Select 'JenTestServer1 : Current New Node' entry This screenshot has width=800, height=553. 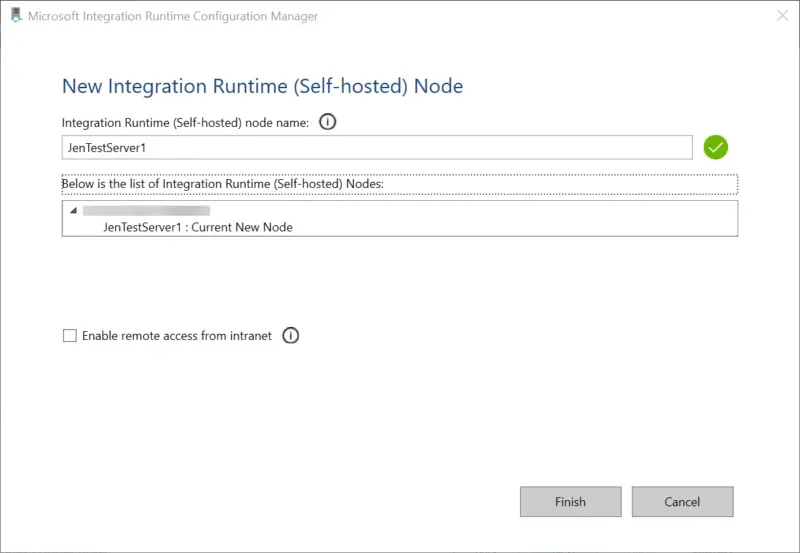pyautogui.click(x=197, y=227)
